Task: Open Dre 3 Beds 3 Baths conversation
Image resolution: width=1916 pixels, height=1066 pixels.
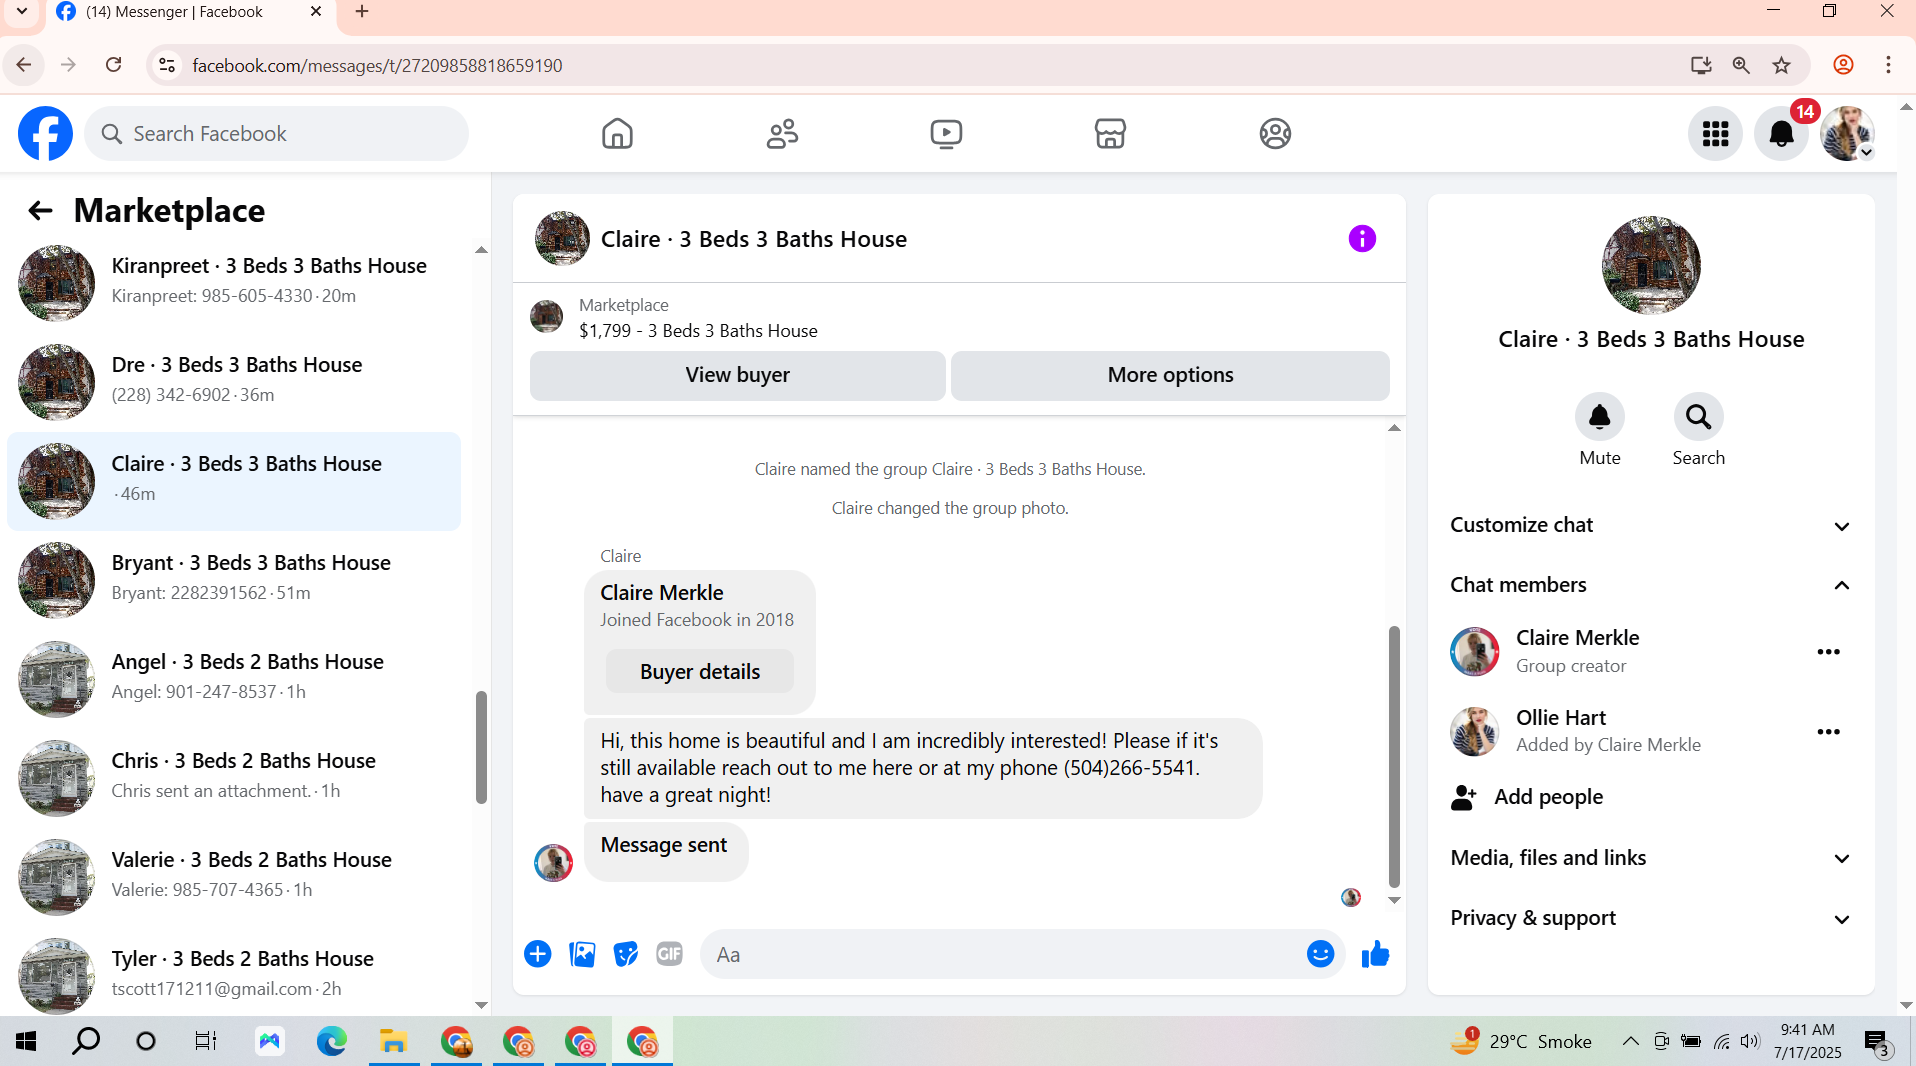Action: (234, 381)
